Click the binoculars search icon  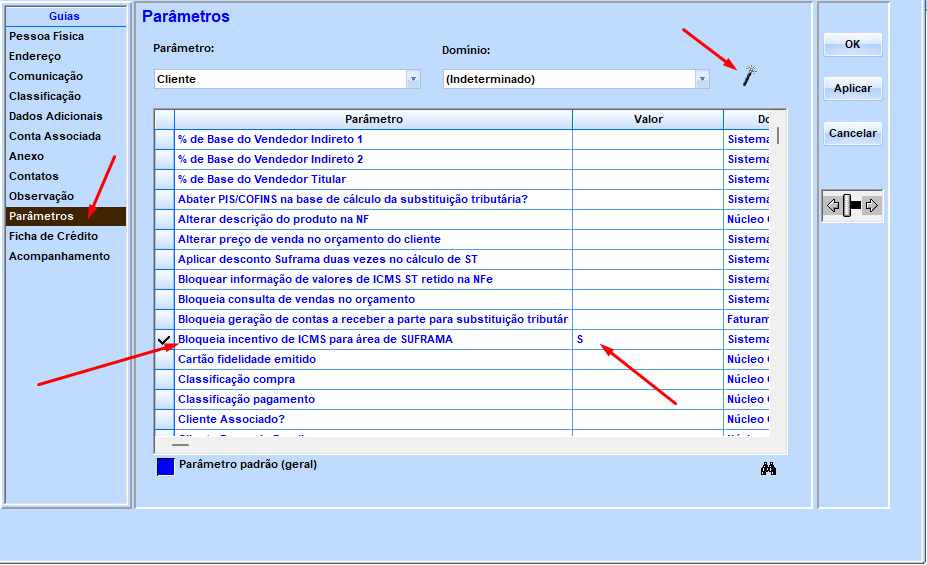(x=768, y=469)
